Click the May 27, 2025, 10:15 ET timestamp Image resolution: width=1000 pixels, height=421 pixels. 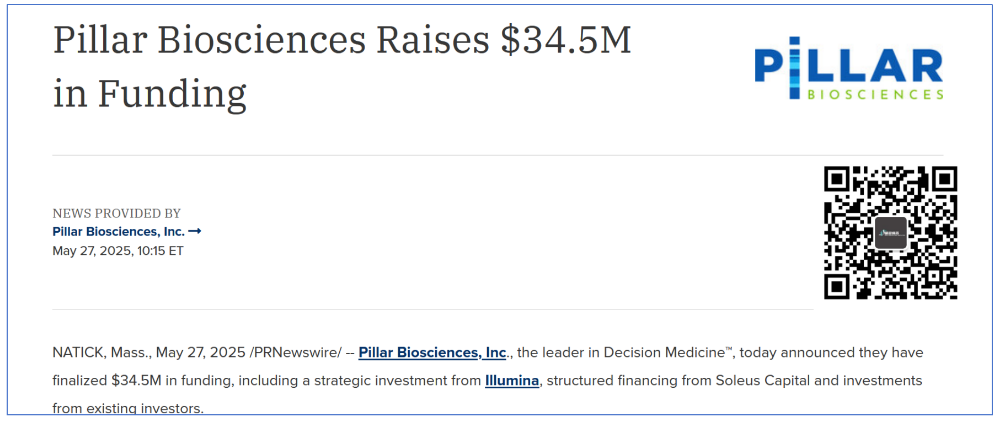point(118,251)
